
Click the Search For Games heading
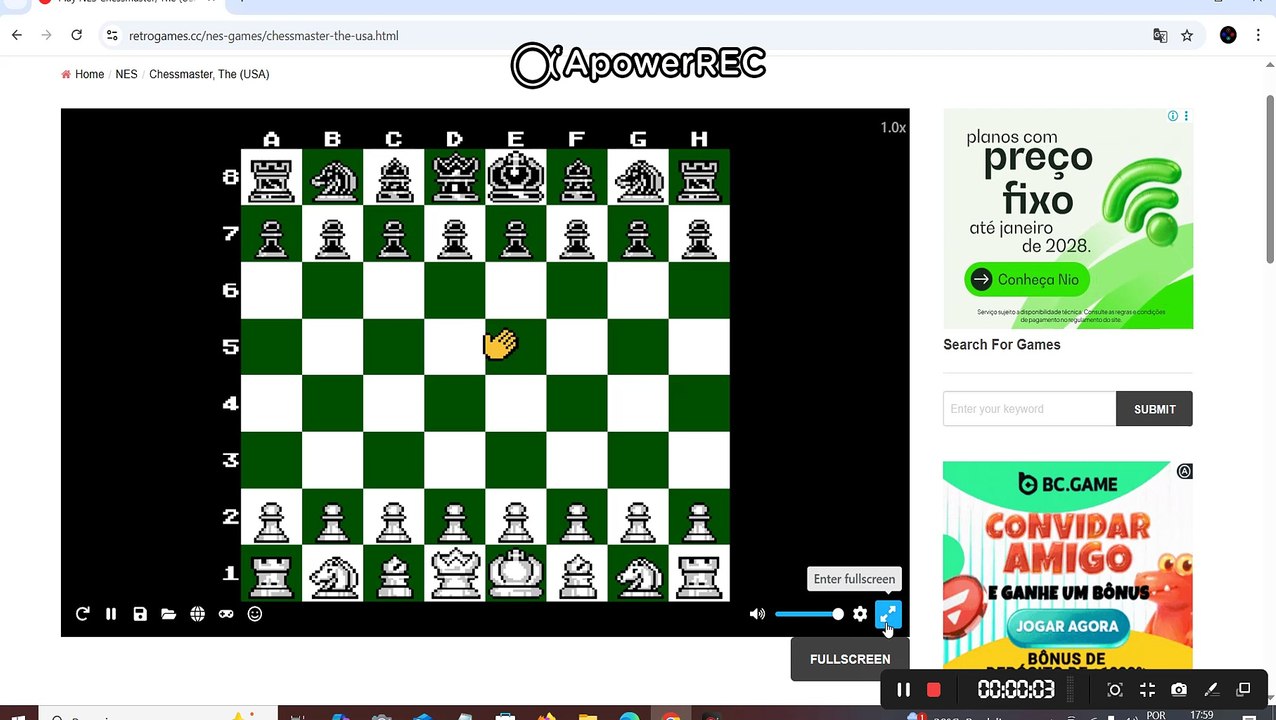point(1001,345)
